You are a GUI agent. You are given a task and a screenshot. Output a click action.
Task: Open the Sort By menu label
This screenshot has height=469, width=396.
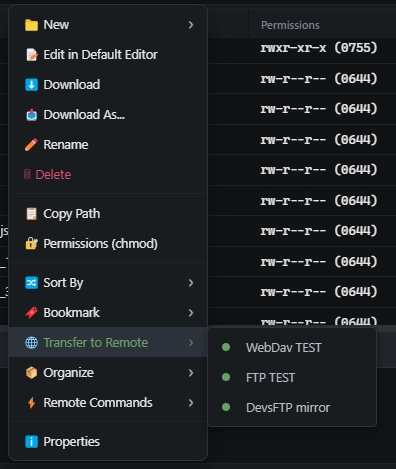[x=63, y=283]
